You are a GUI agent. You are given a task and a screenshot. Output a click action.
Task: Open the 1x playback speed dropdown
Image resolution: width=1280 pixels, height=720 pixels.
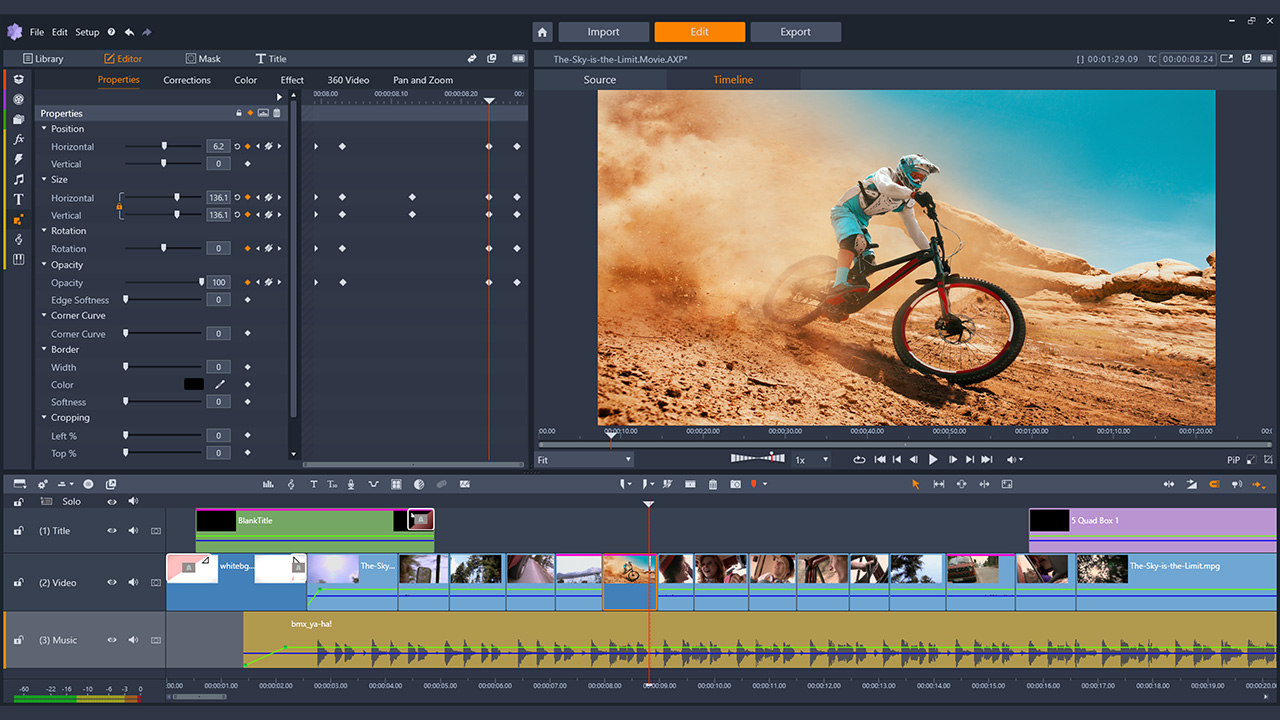pyautogui.click(x=811, y=460)
